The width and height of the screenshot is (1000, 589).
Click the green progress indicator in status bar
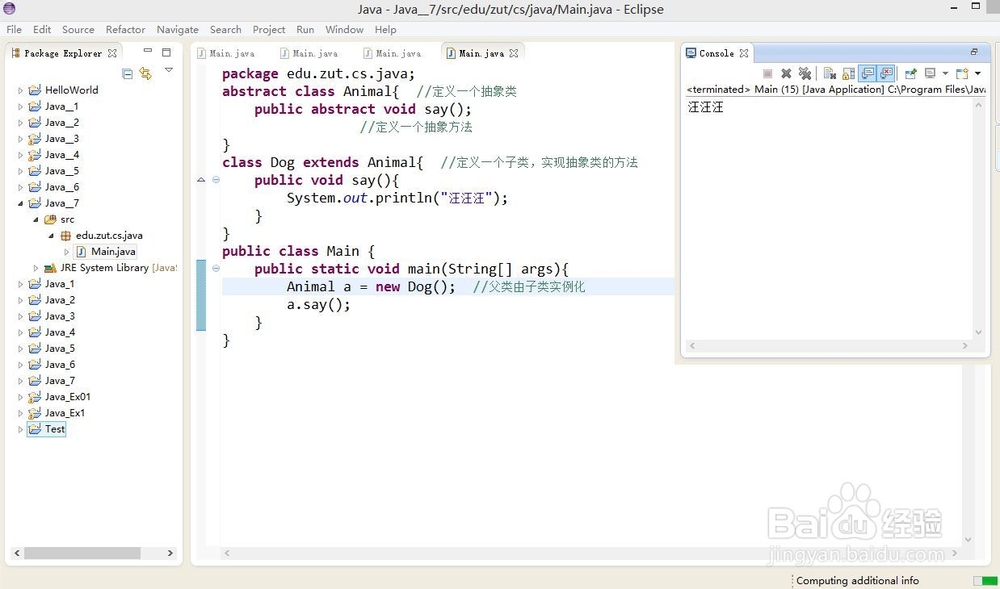tap(985, 581)
